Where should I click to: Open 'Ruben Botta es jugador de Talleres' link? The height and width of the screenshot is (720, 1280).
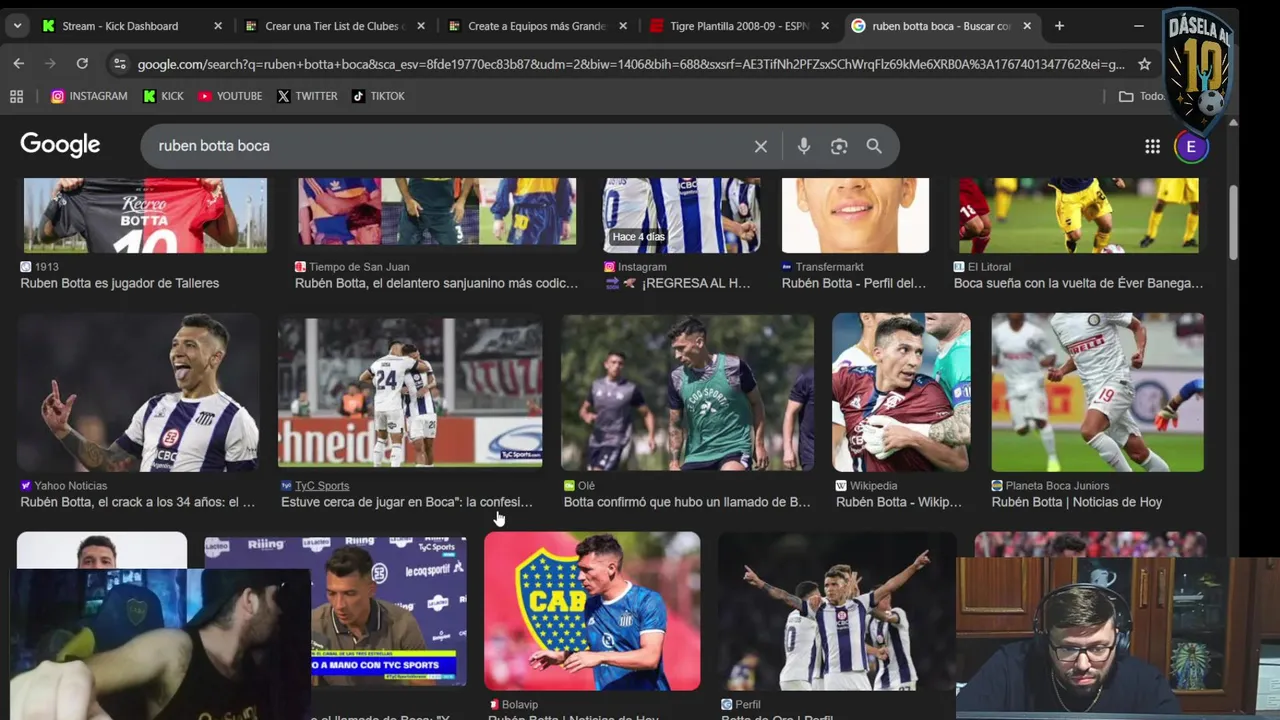point(119,283)
